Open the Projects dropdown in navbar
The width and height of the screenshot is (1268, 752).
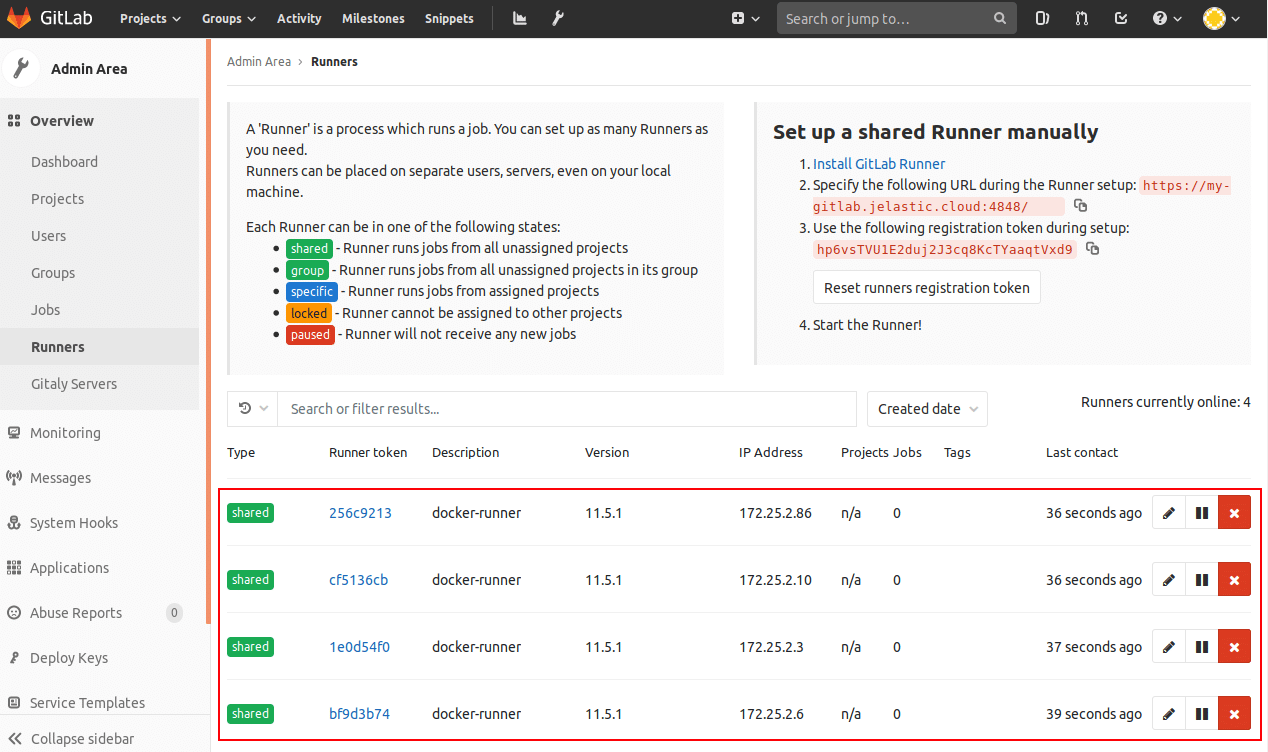pos(150,18)
